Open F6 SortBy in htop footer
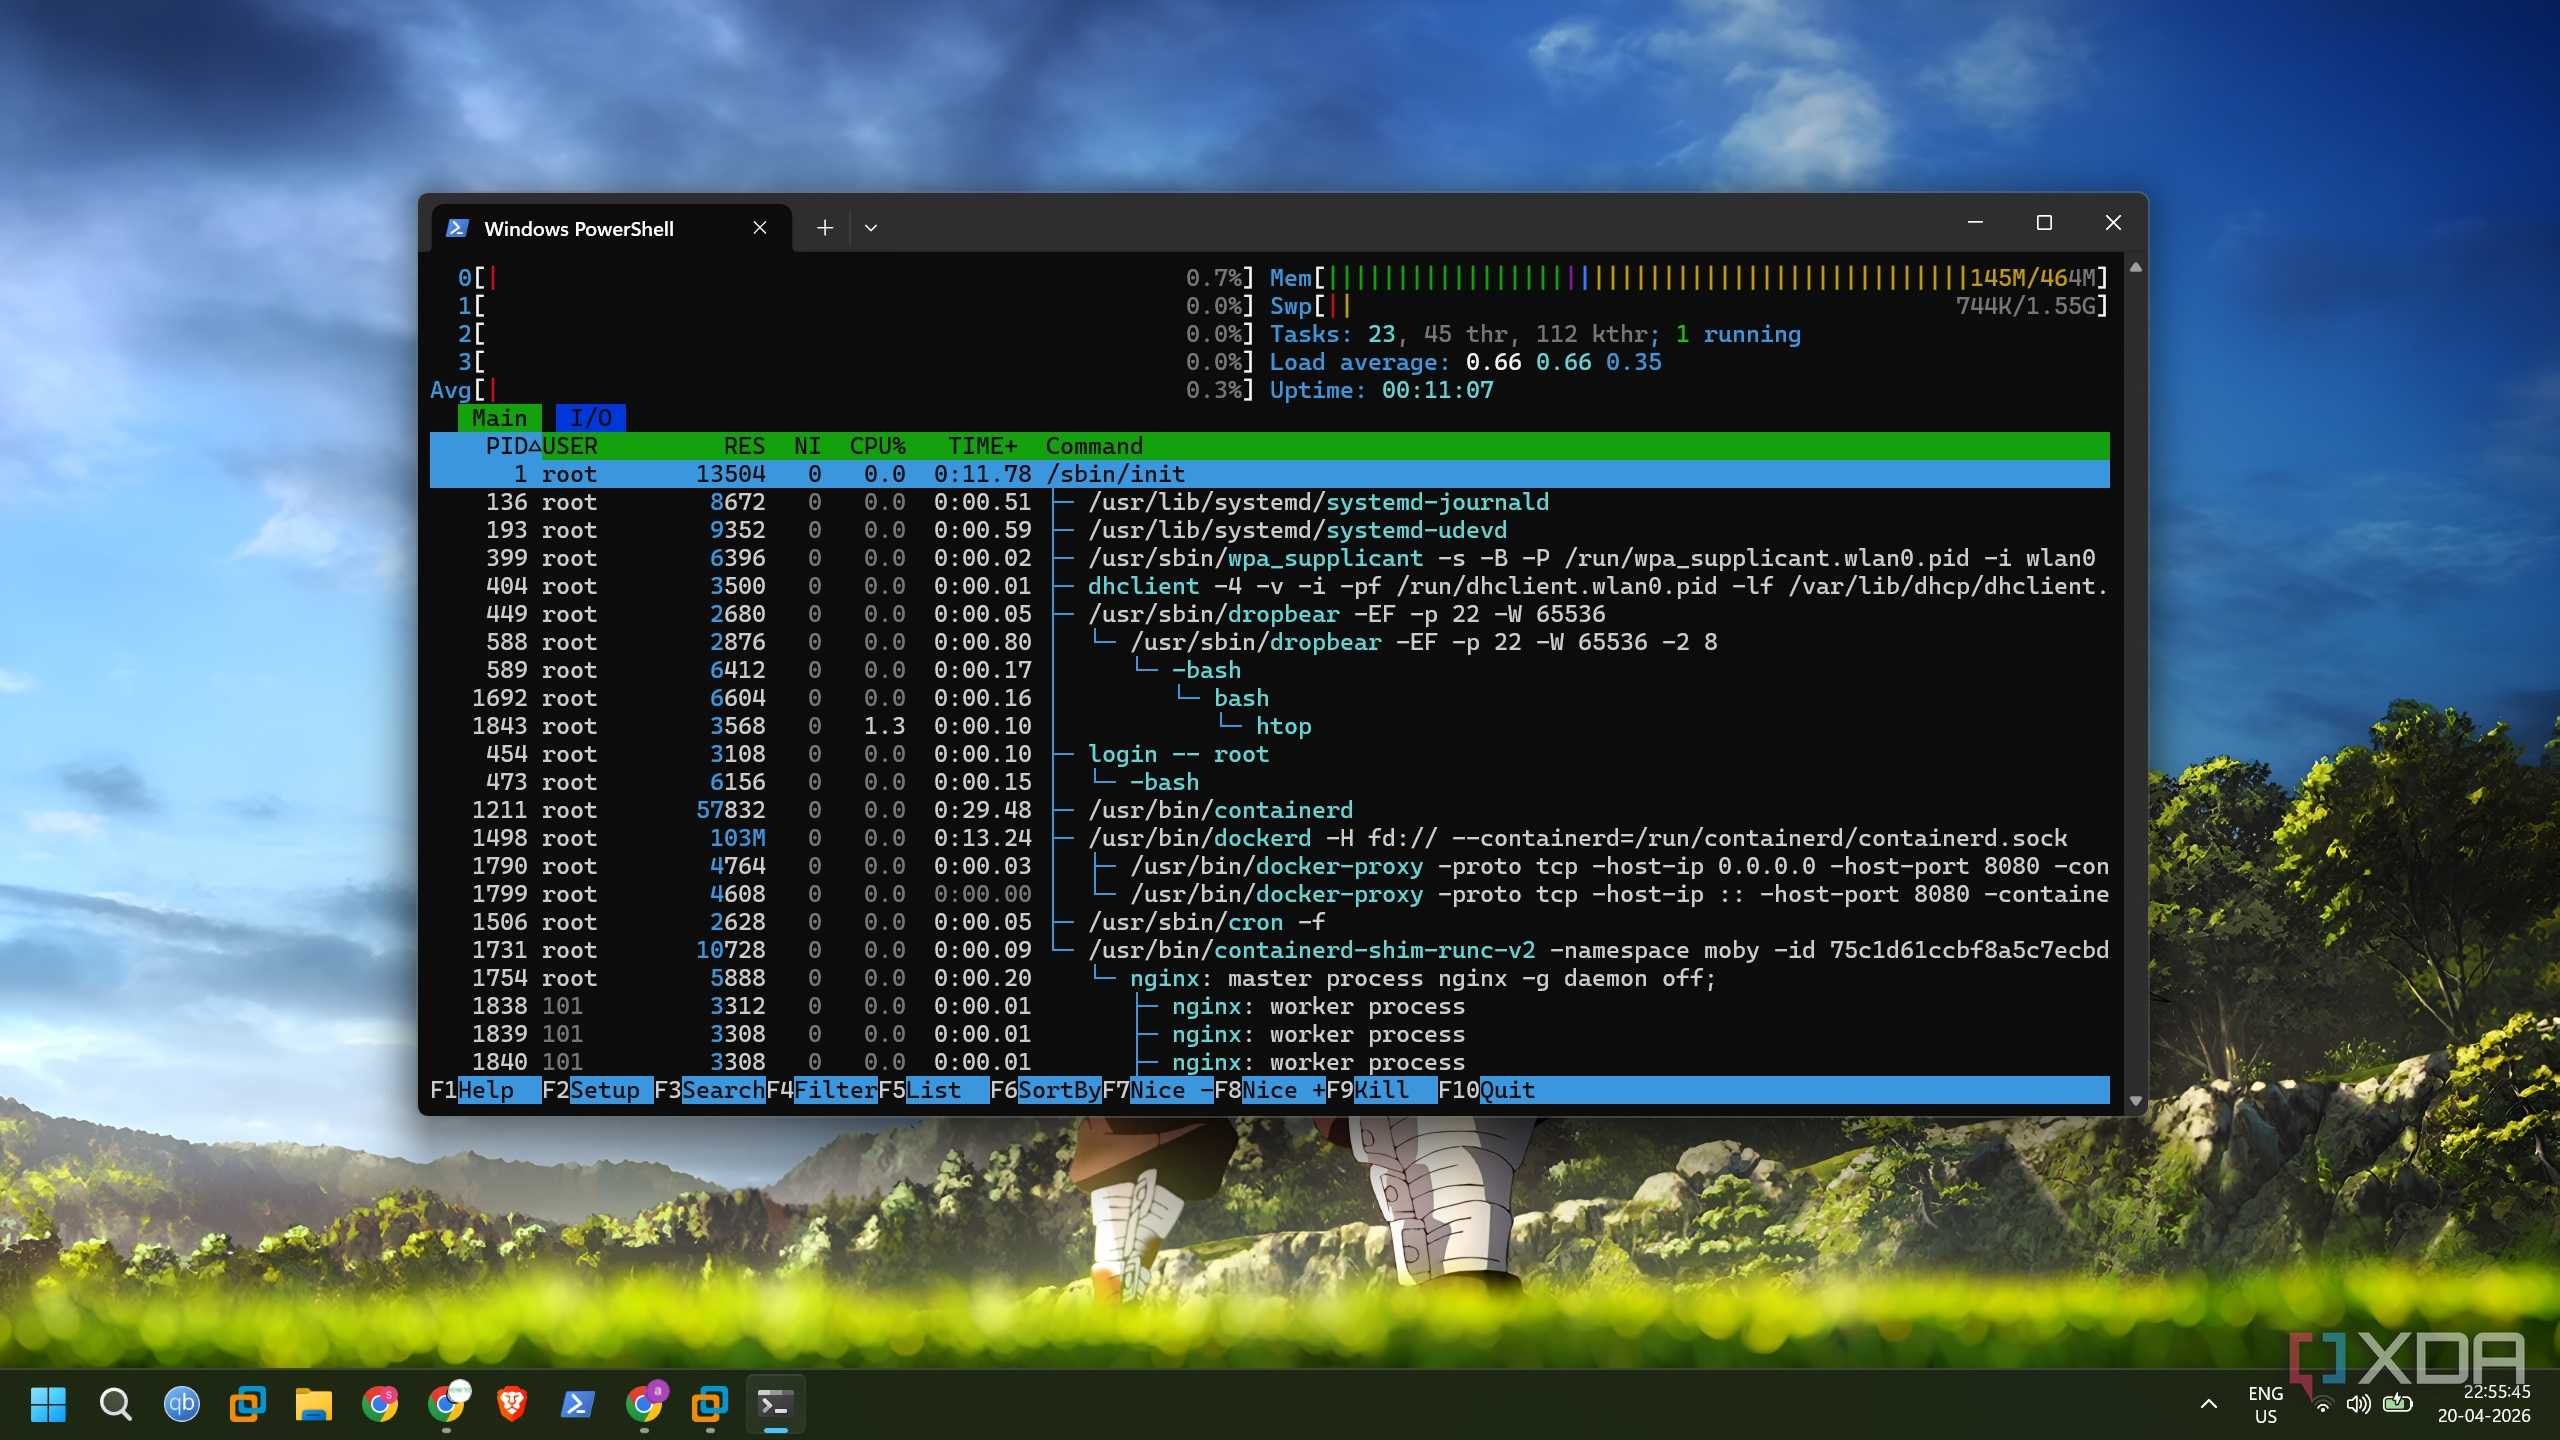 tap(1046, 1090)
